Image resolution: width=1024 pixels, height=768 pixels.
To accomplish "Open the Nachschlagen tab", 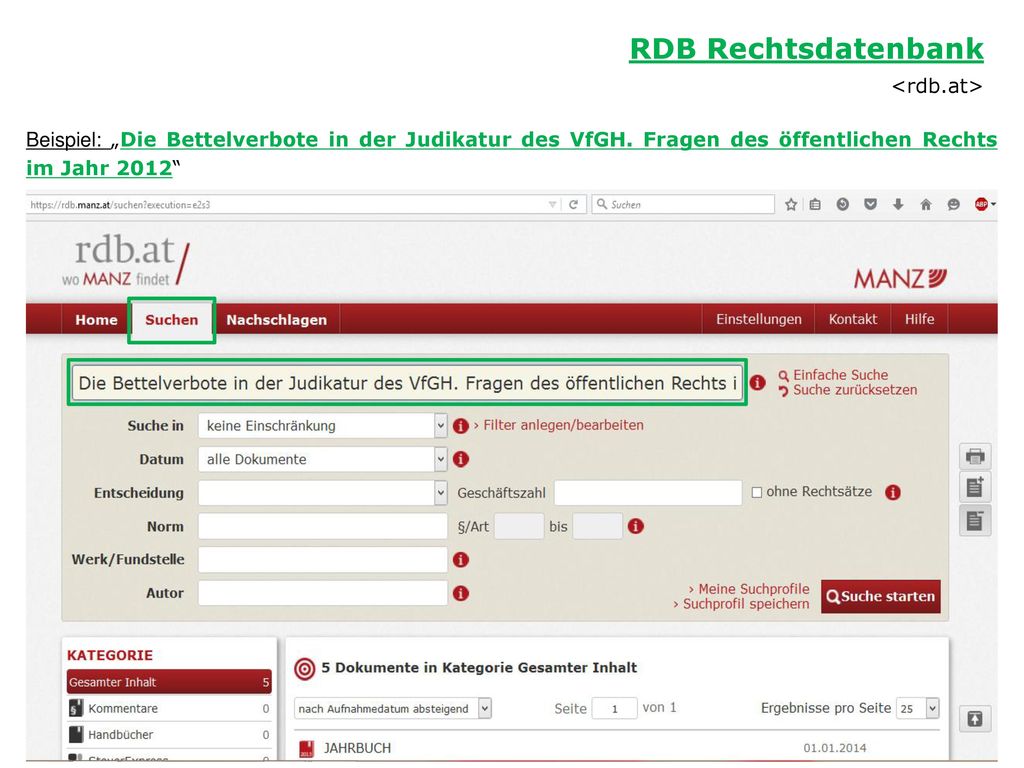I will coord(276,320).
